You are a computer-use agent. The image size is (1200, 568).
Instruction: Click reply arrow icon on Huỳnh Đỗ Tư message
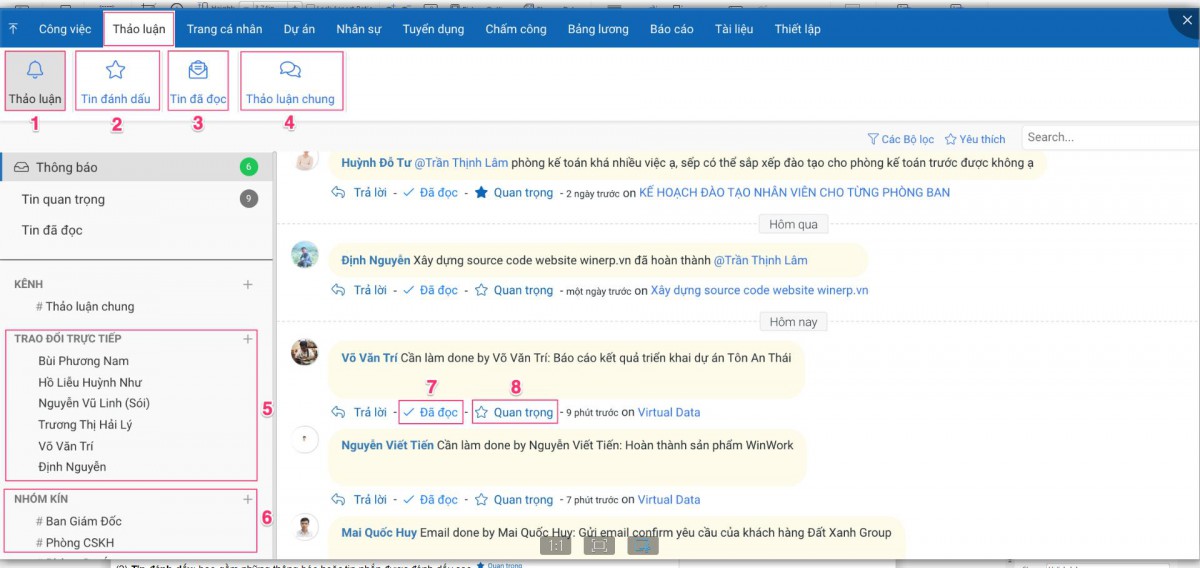point(338,192)
